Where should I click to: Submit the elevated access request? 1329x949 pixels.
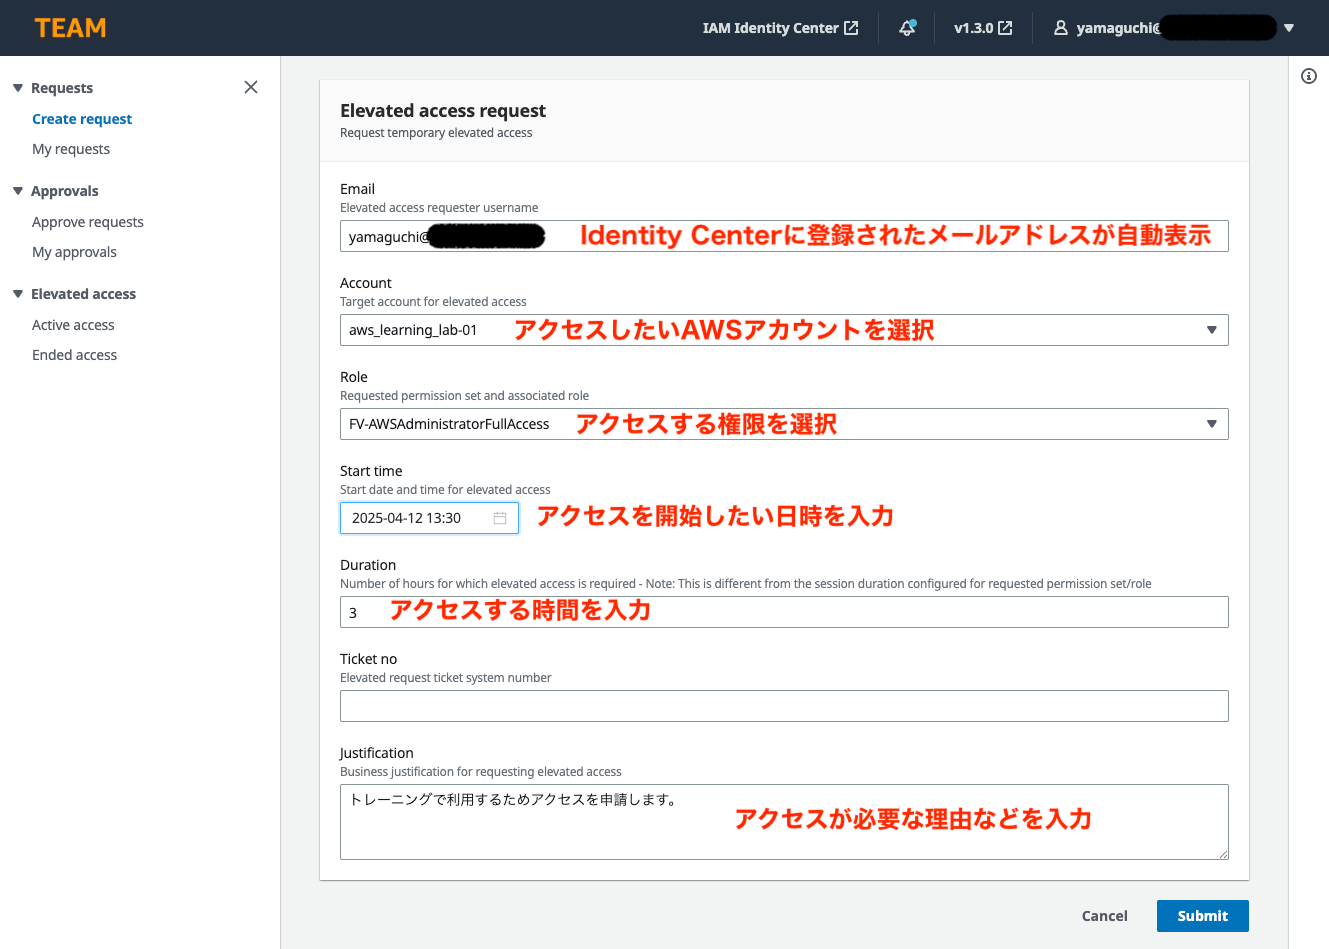click(1202, 916)
